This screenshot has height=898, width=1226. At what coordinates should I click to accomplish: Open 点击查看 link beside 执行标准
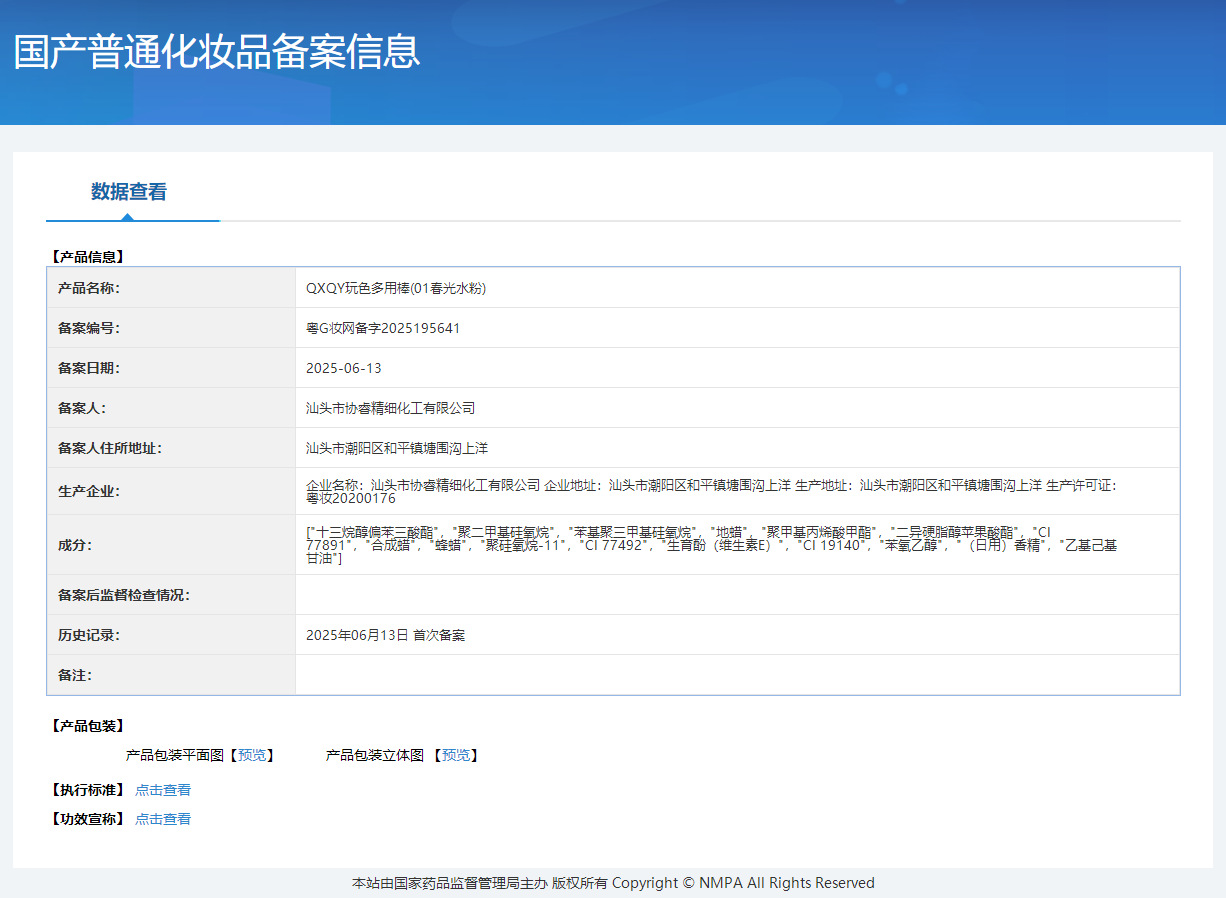(x=163, y=790)
